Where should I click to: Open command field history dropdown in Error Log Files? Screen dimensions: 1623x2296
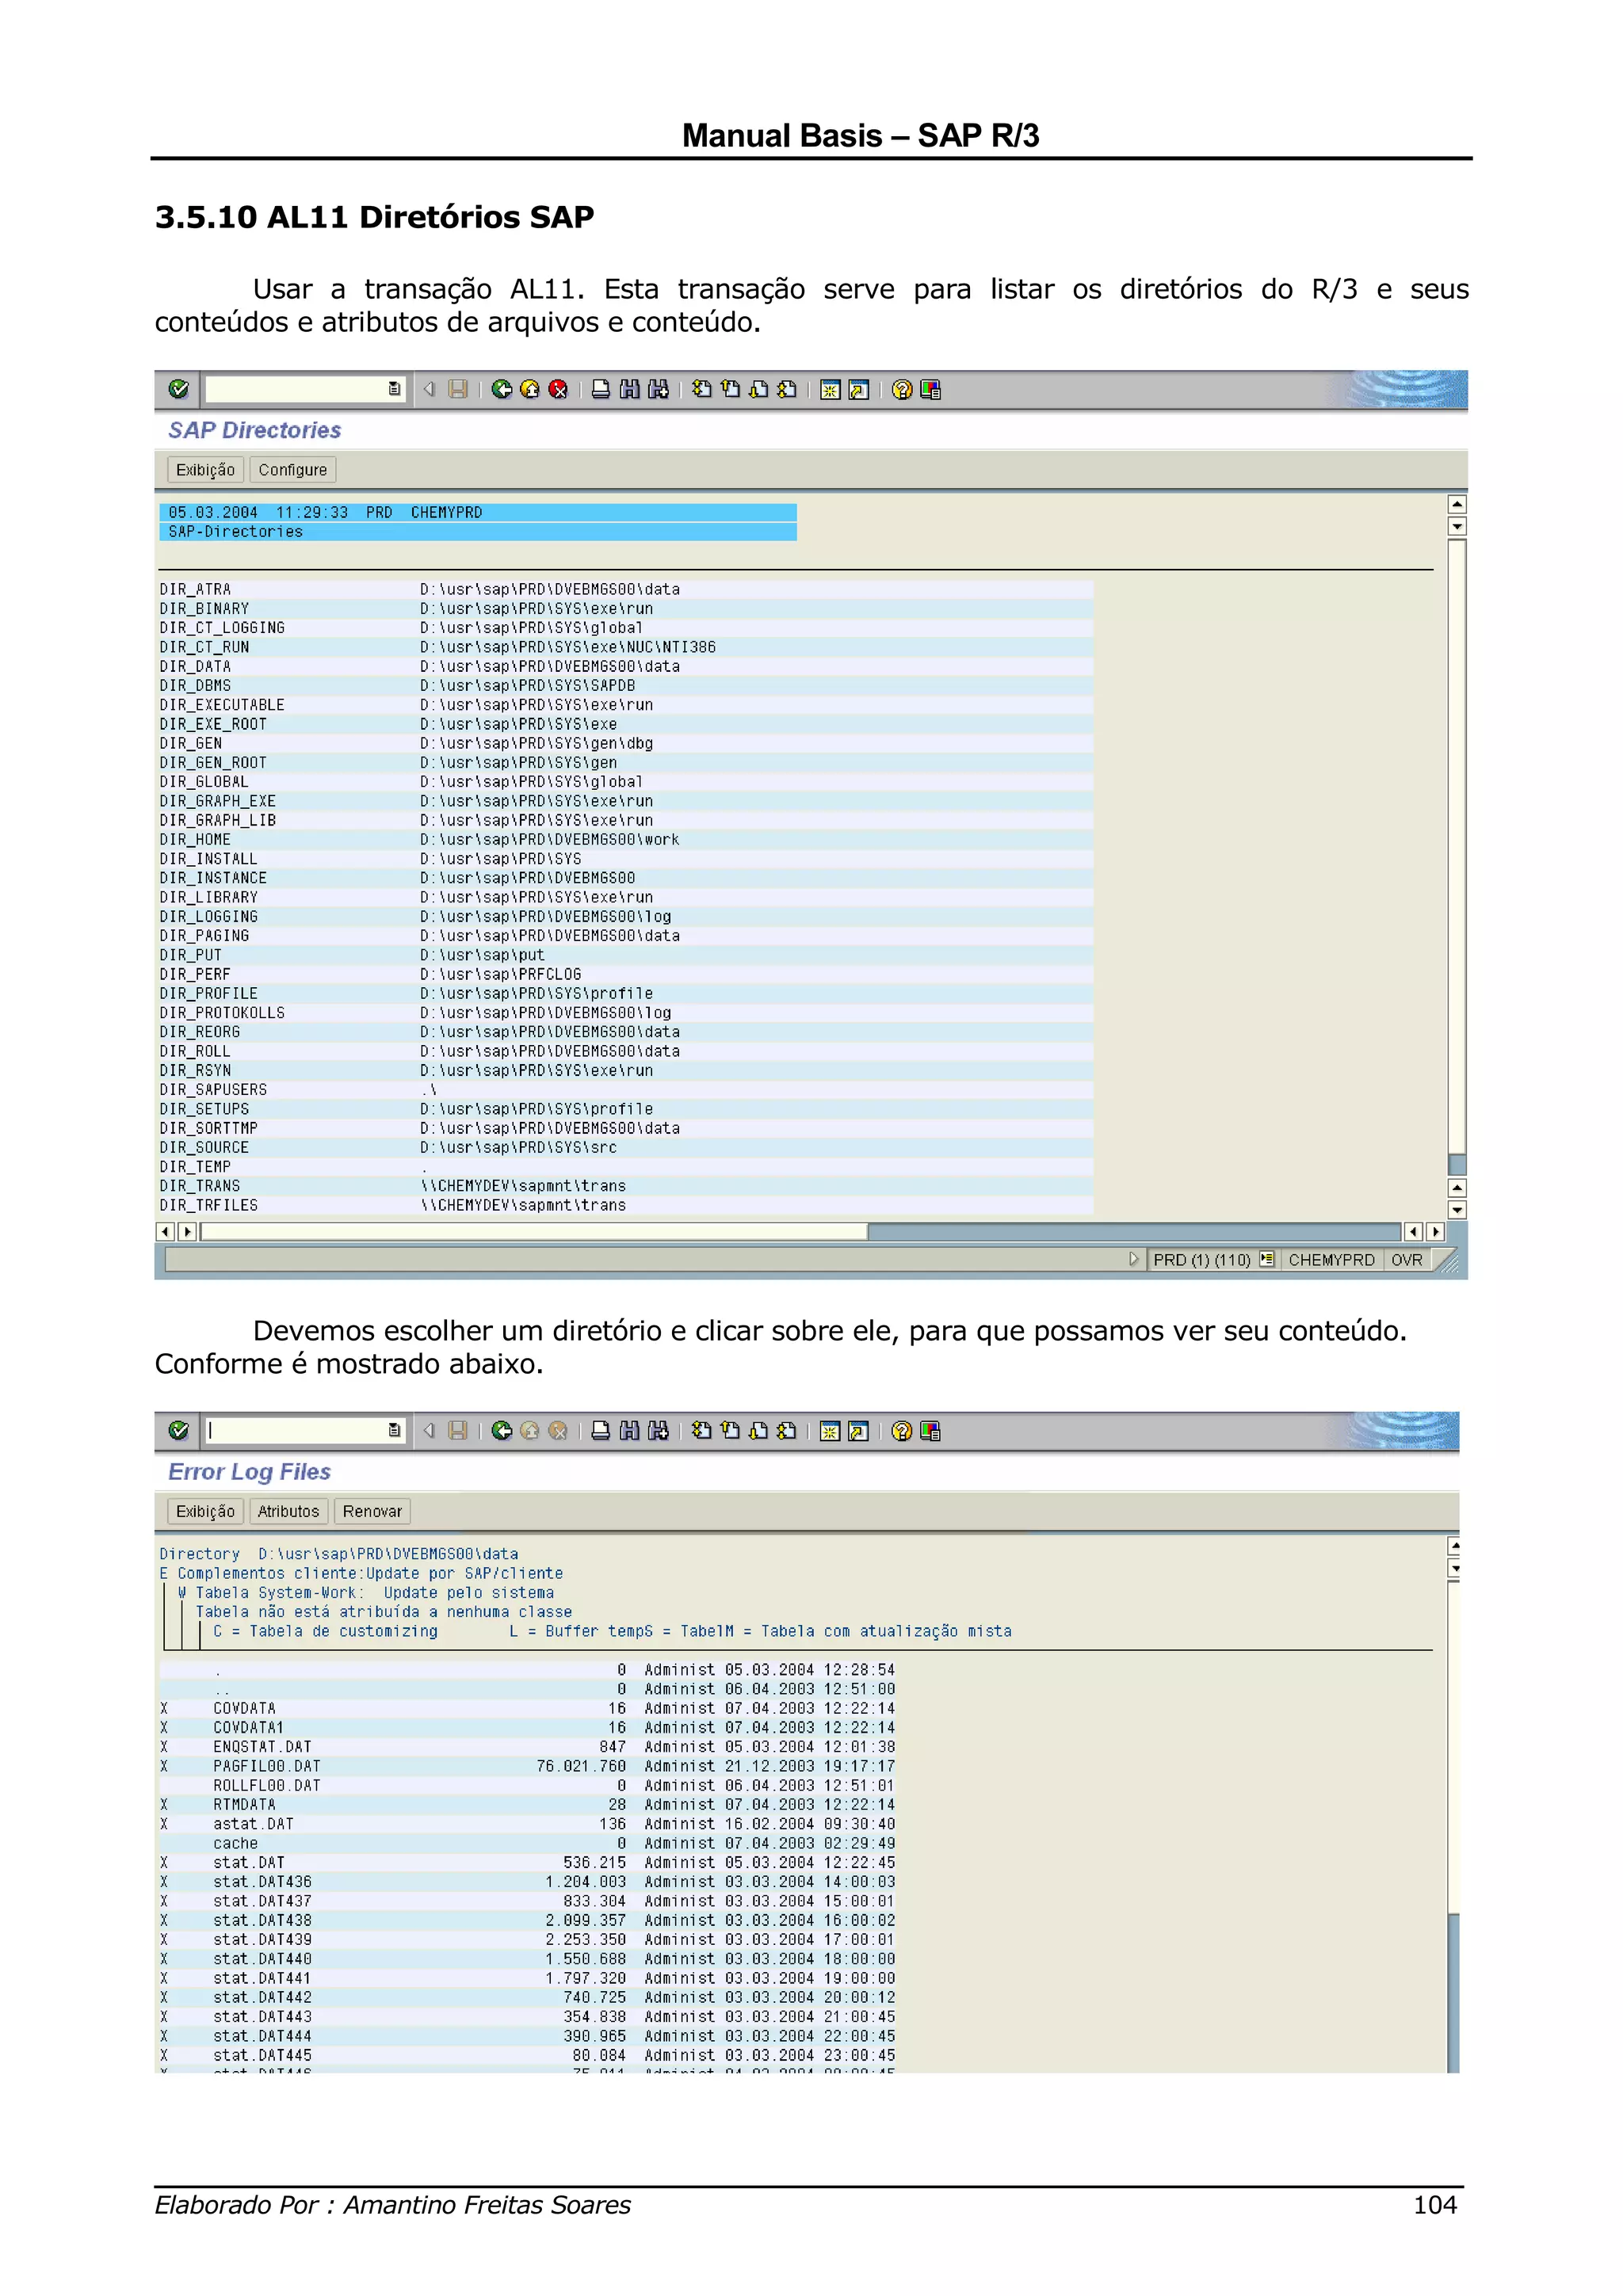(x=394, y=1430)
